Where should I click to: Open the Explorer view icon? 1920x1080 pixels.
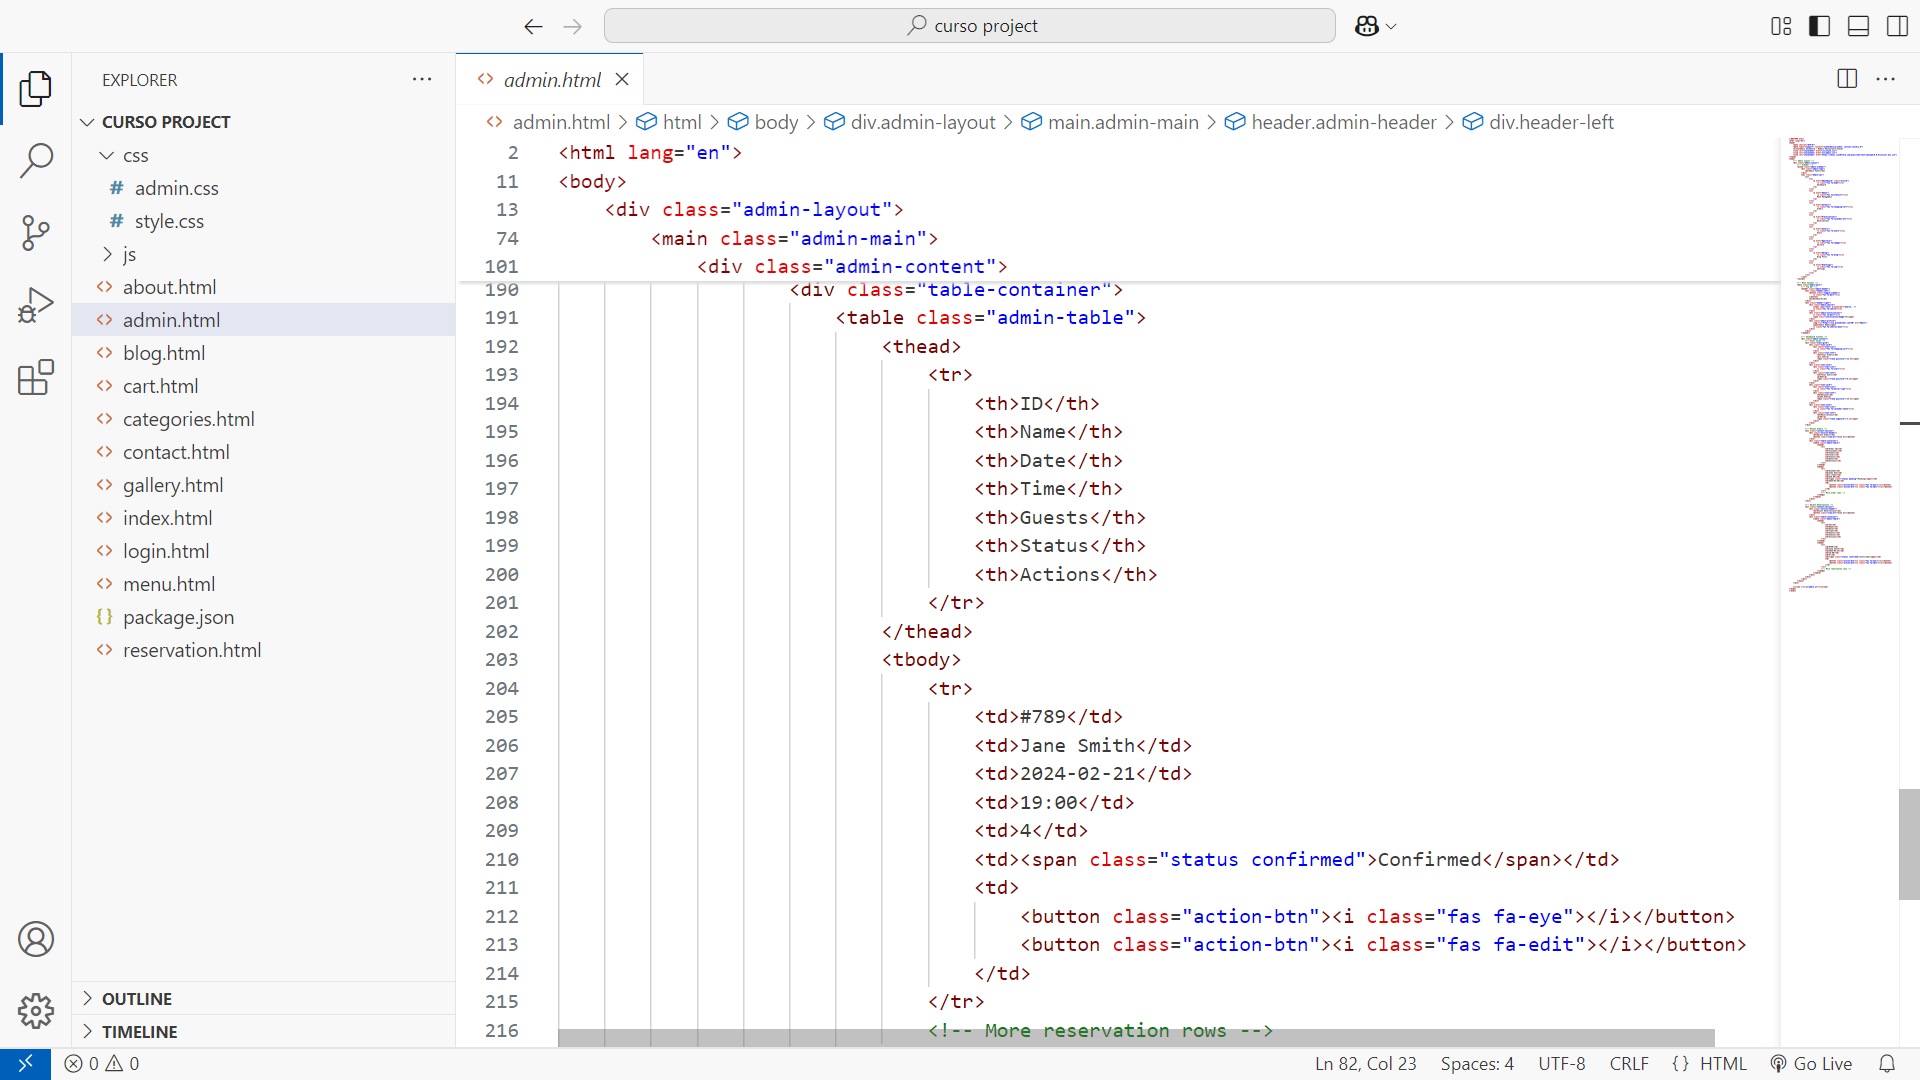pyautogui.click(x=36, y=88)
